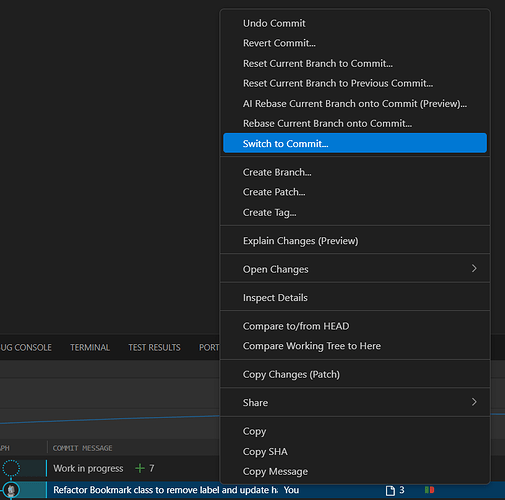
Task: Open the Test Results panel tab
Action: click(154, 347)
